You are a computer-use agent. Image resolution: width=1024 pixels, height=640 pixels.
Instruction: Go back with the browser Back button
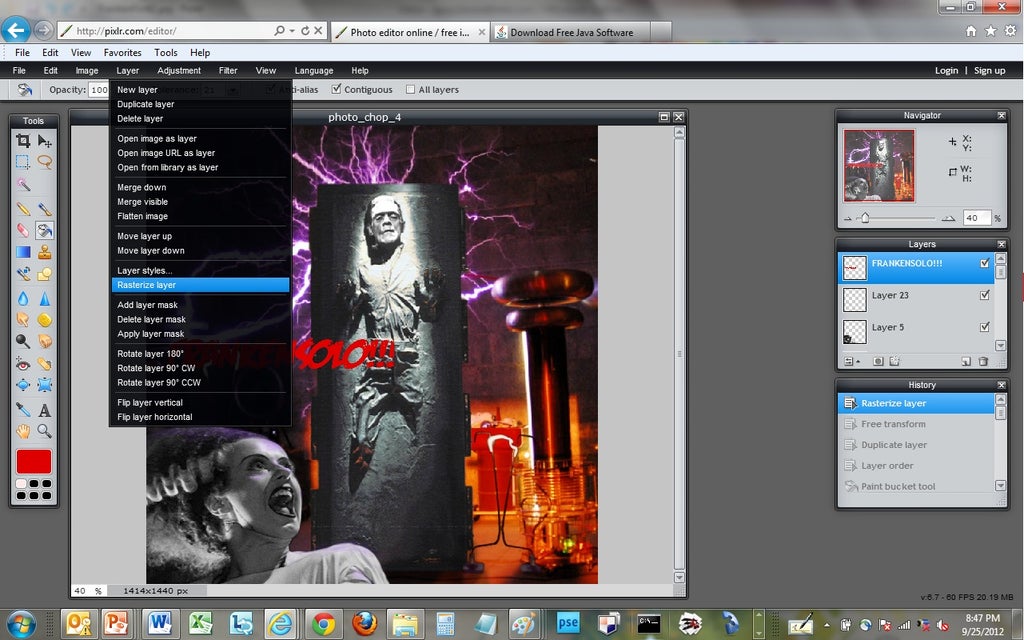coord(16,30)
